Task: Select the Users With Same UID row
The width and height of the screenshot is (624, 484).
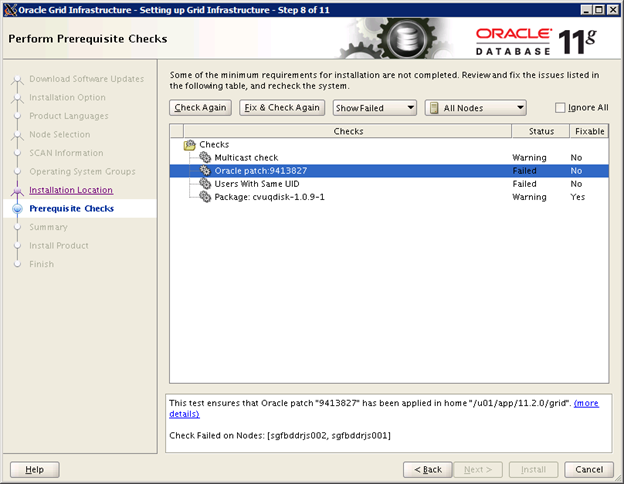Action: pyautogui.click(x=389, y=184)
